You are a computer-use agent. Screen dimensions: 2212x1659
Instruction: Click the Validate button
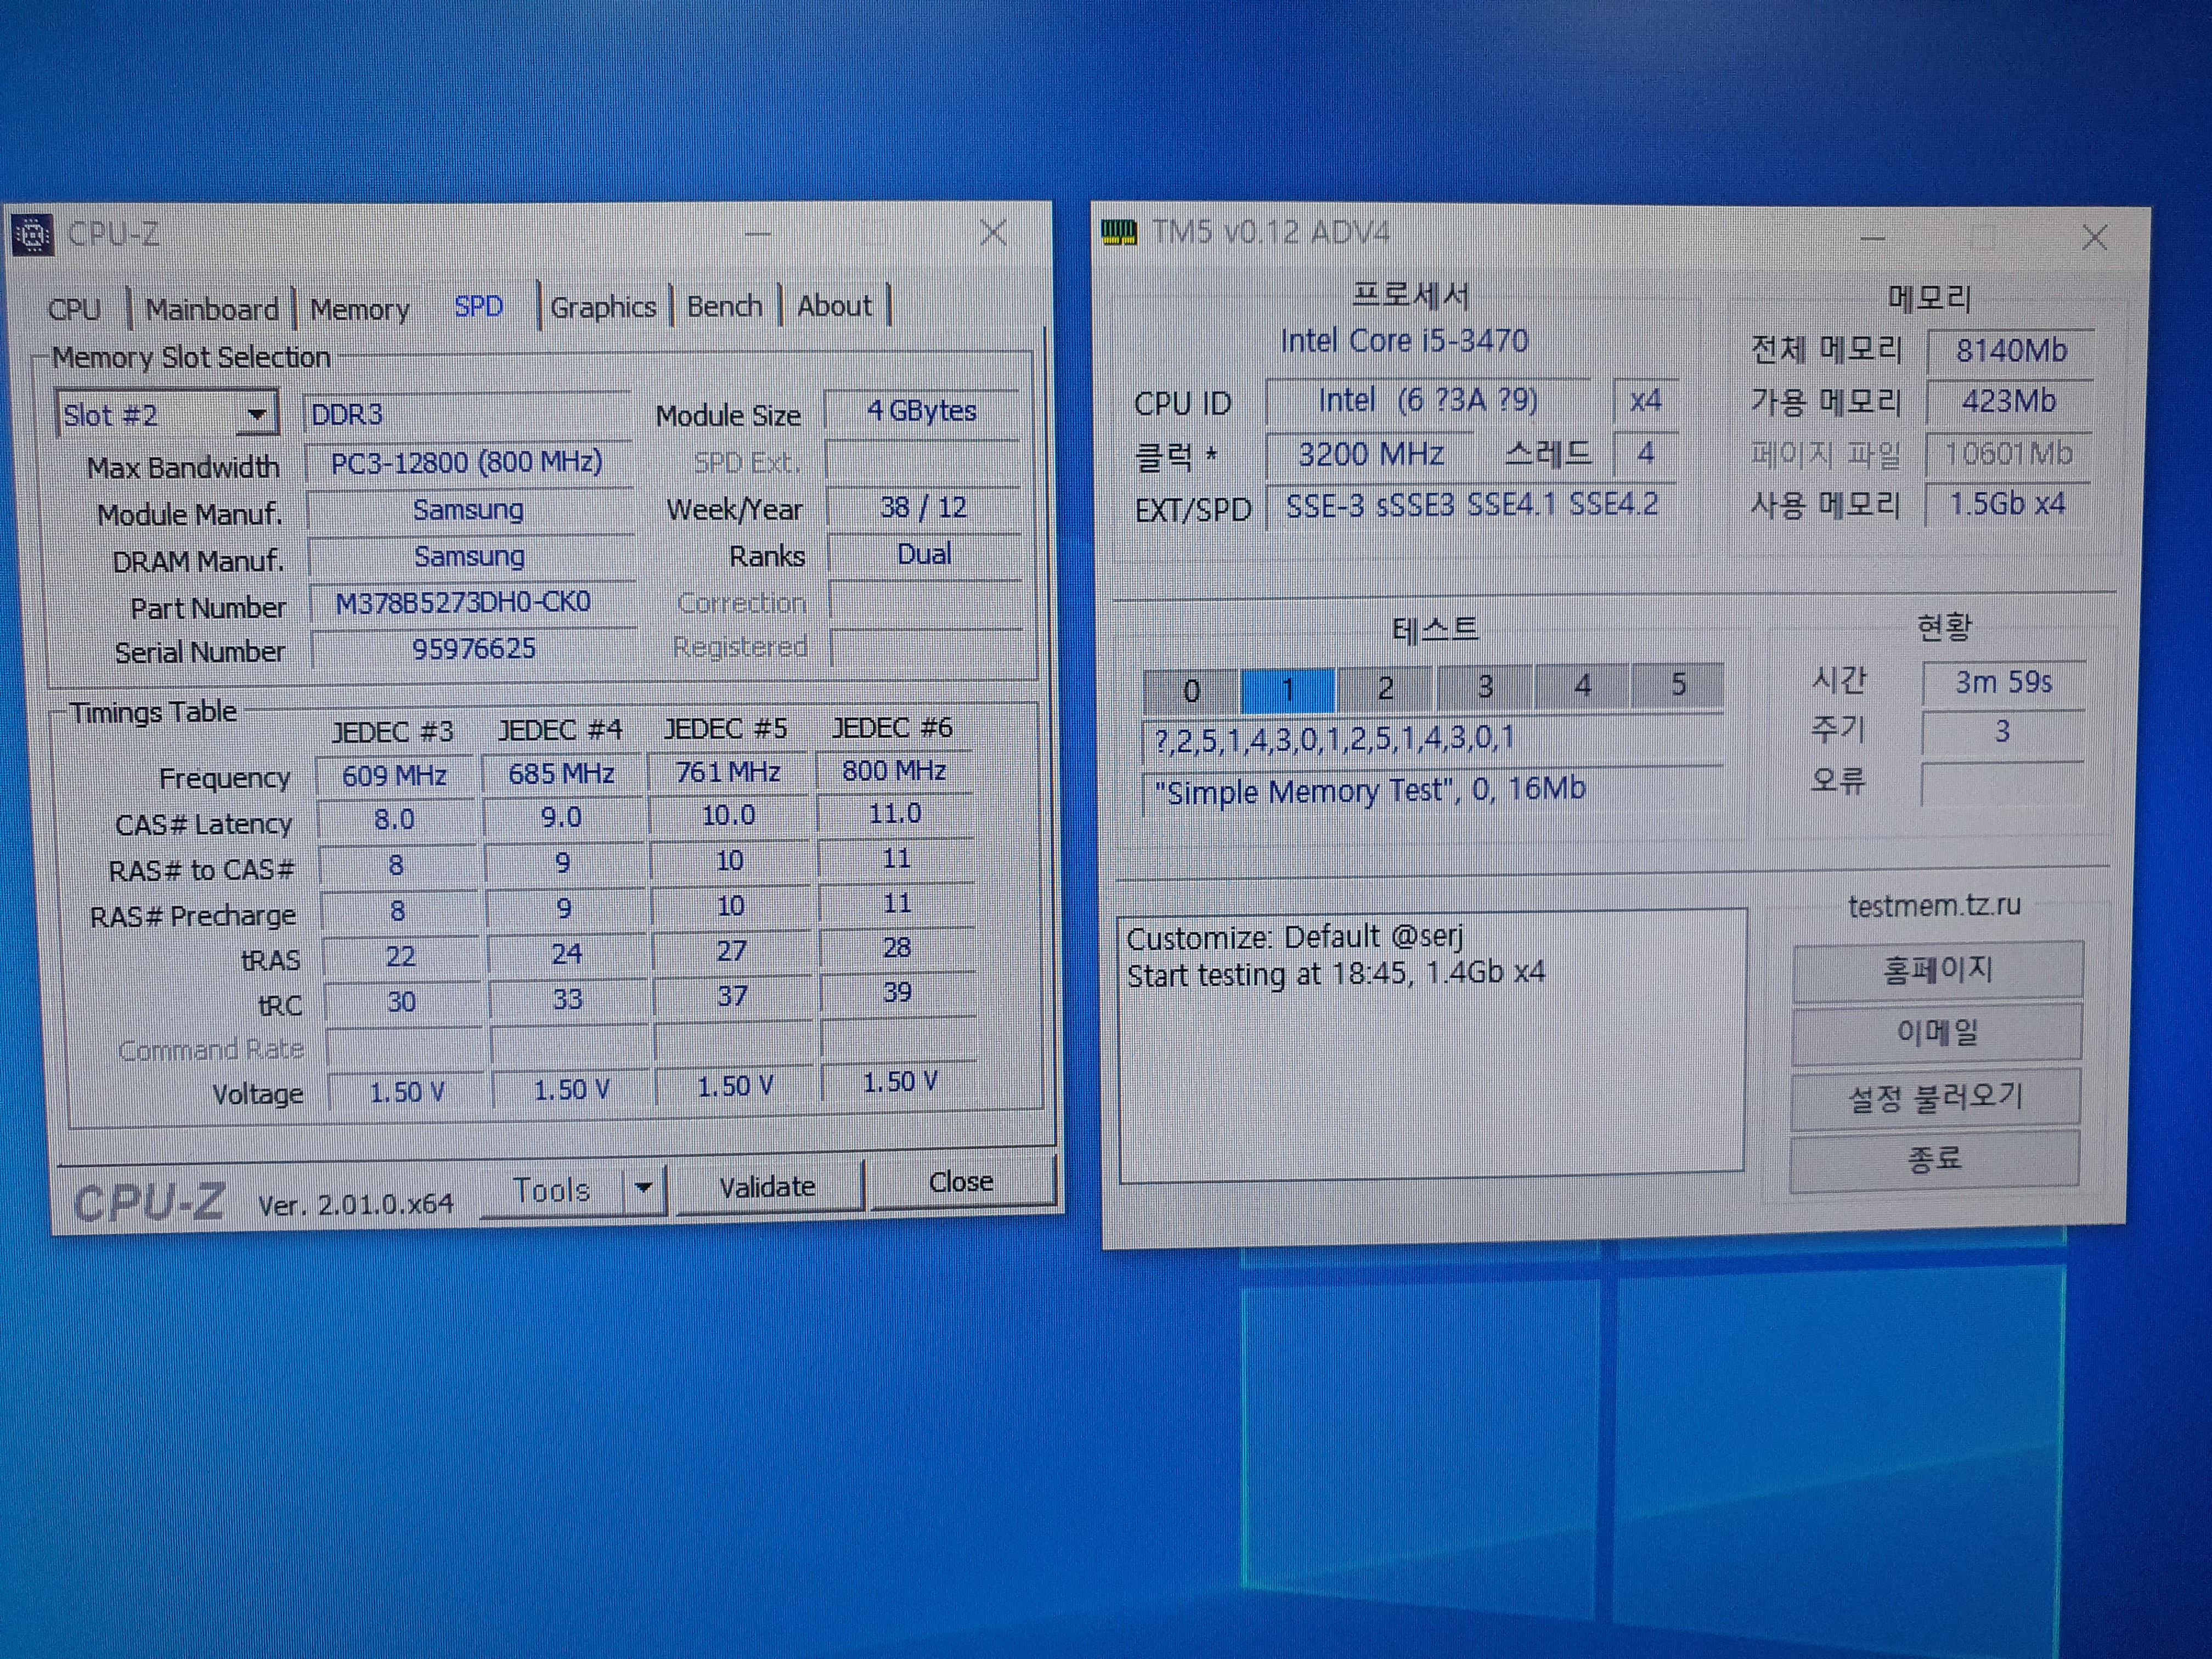[768, 1186]
